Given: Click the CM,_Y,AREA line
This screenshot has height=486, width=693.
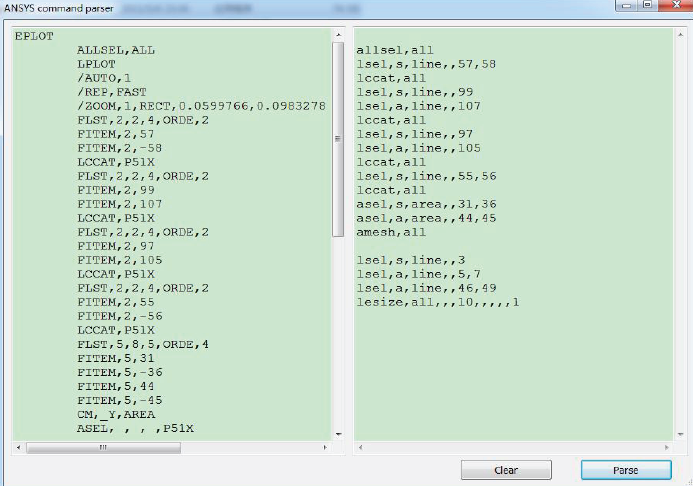Looking at the screenshot, I should 116,414.
